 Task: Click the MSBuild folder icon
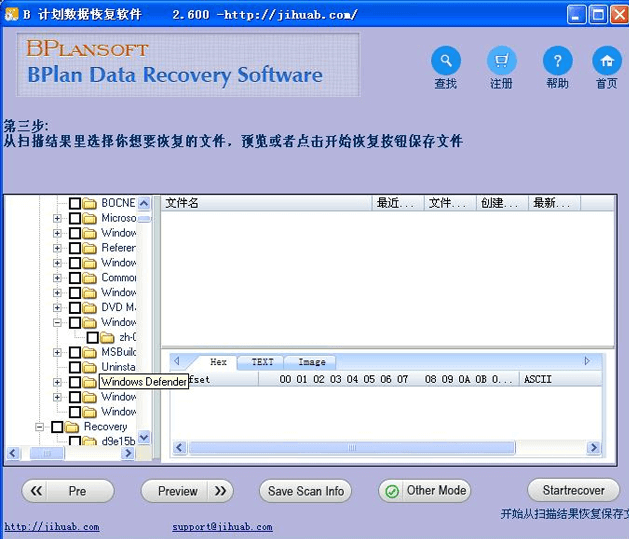[89, 352]
